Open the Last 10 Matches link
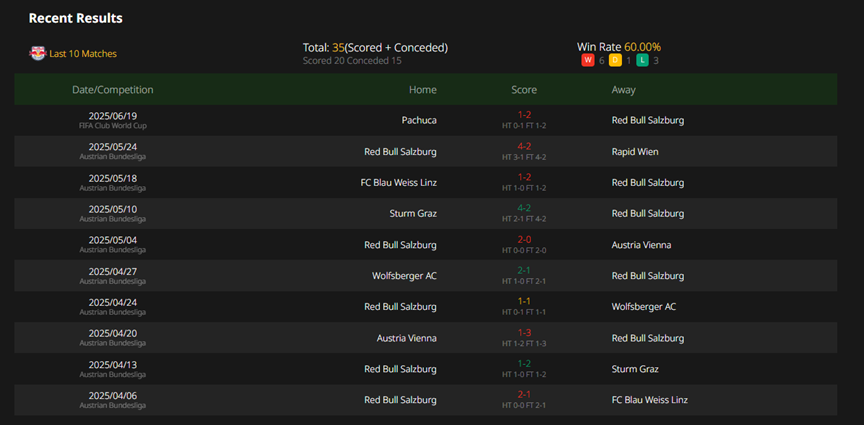 (83, 54)
